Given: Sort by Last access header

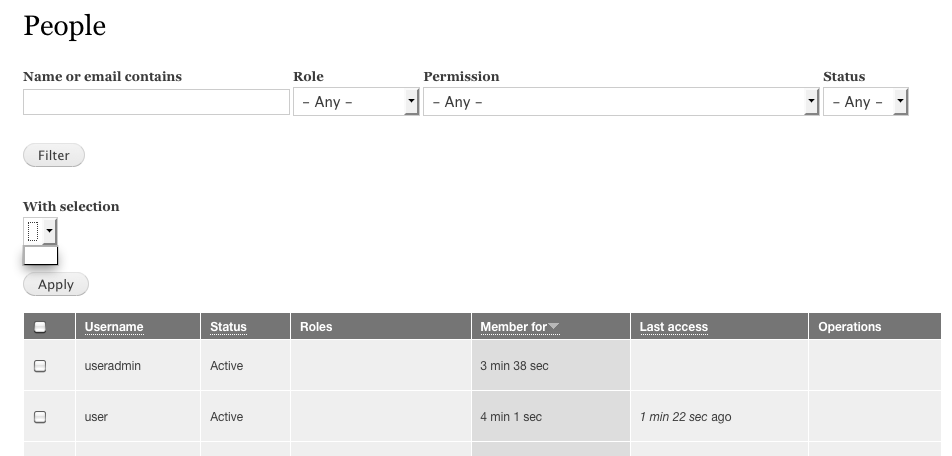Looking at the screenshot, I should click(673, 327).
